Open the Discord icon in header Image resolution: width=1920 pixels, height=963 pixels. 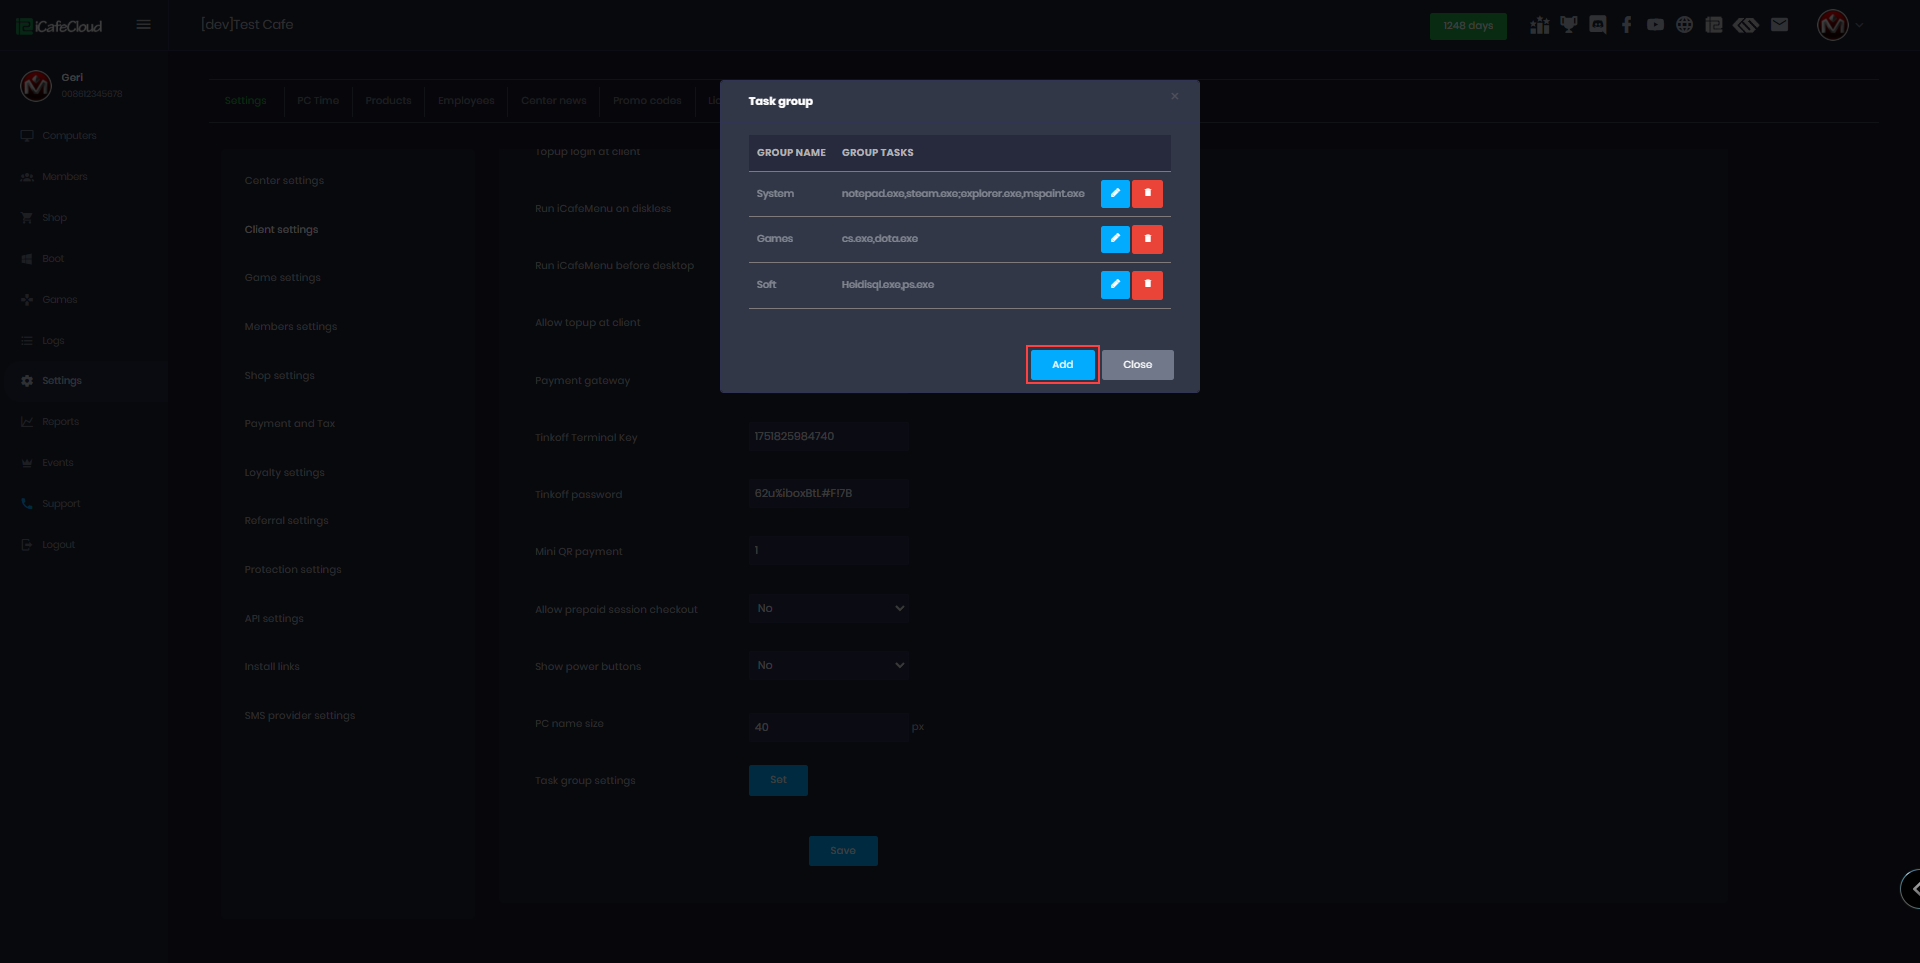tap(1598, 25)
